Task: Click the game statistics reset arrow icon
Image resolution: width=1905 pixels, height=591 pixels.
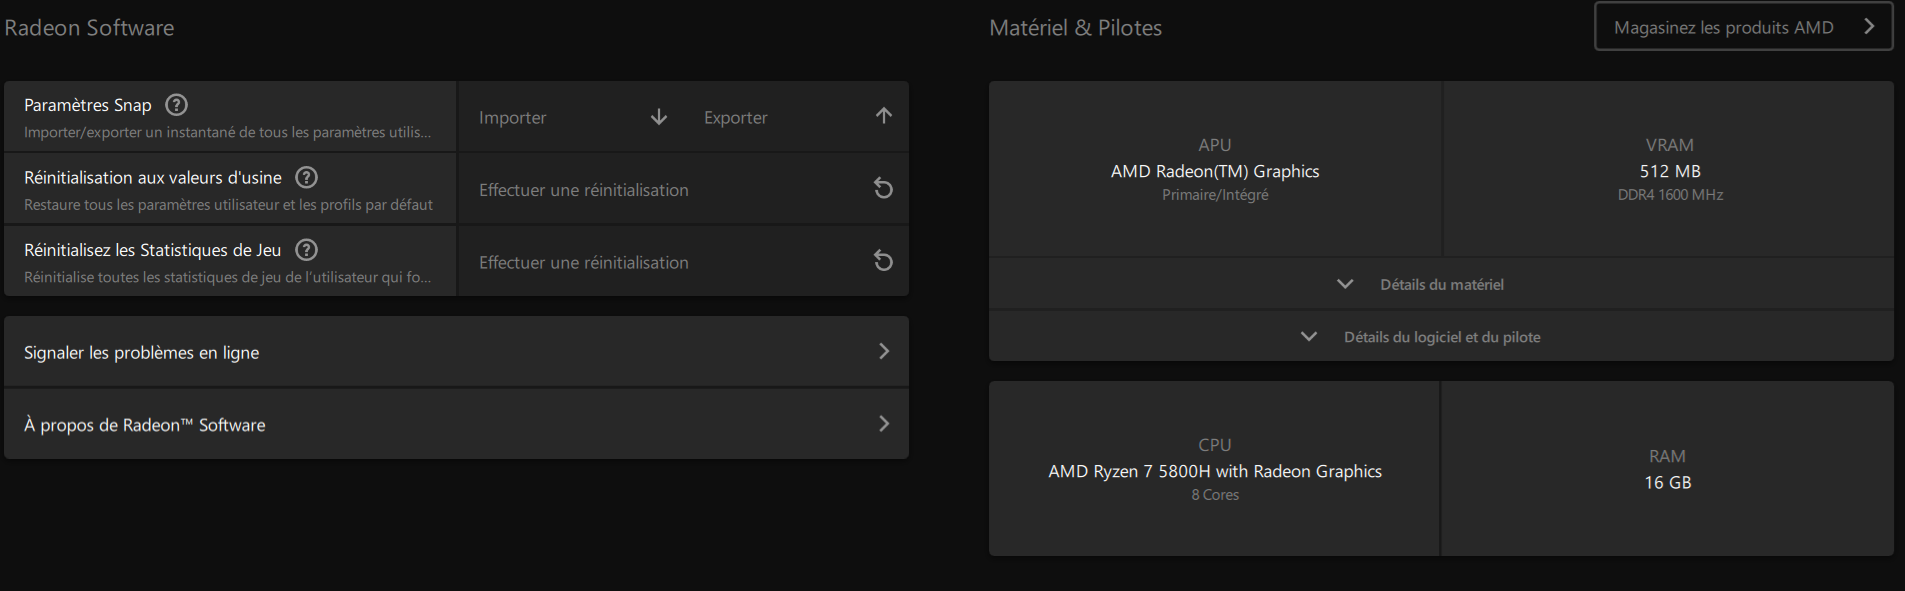Action: (x=883, y=262)
